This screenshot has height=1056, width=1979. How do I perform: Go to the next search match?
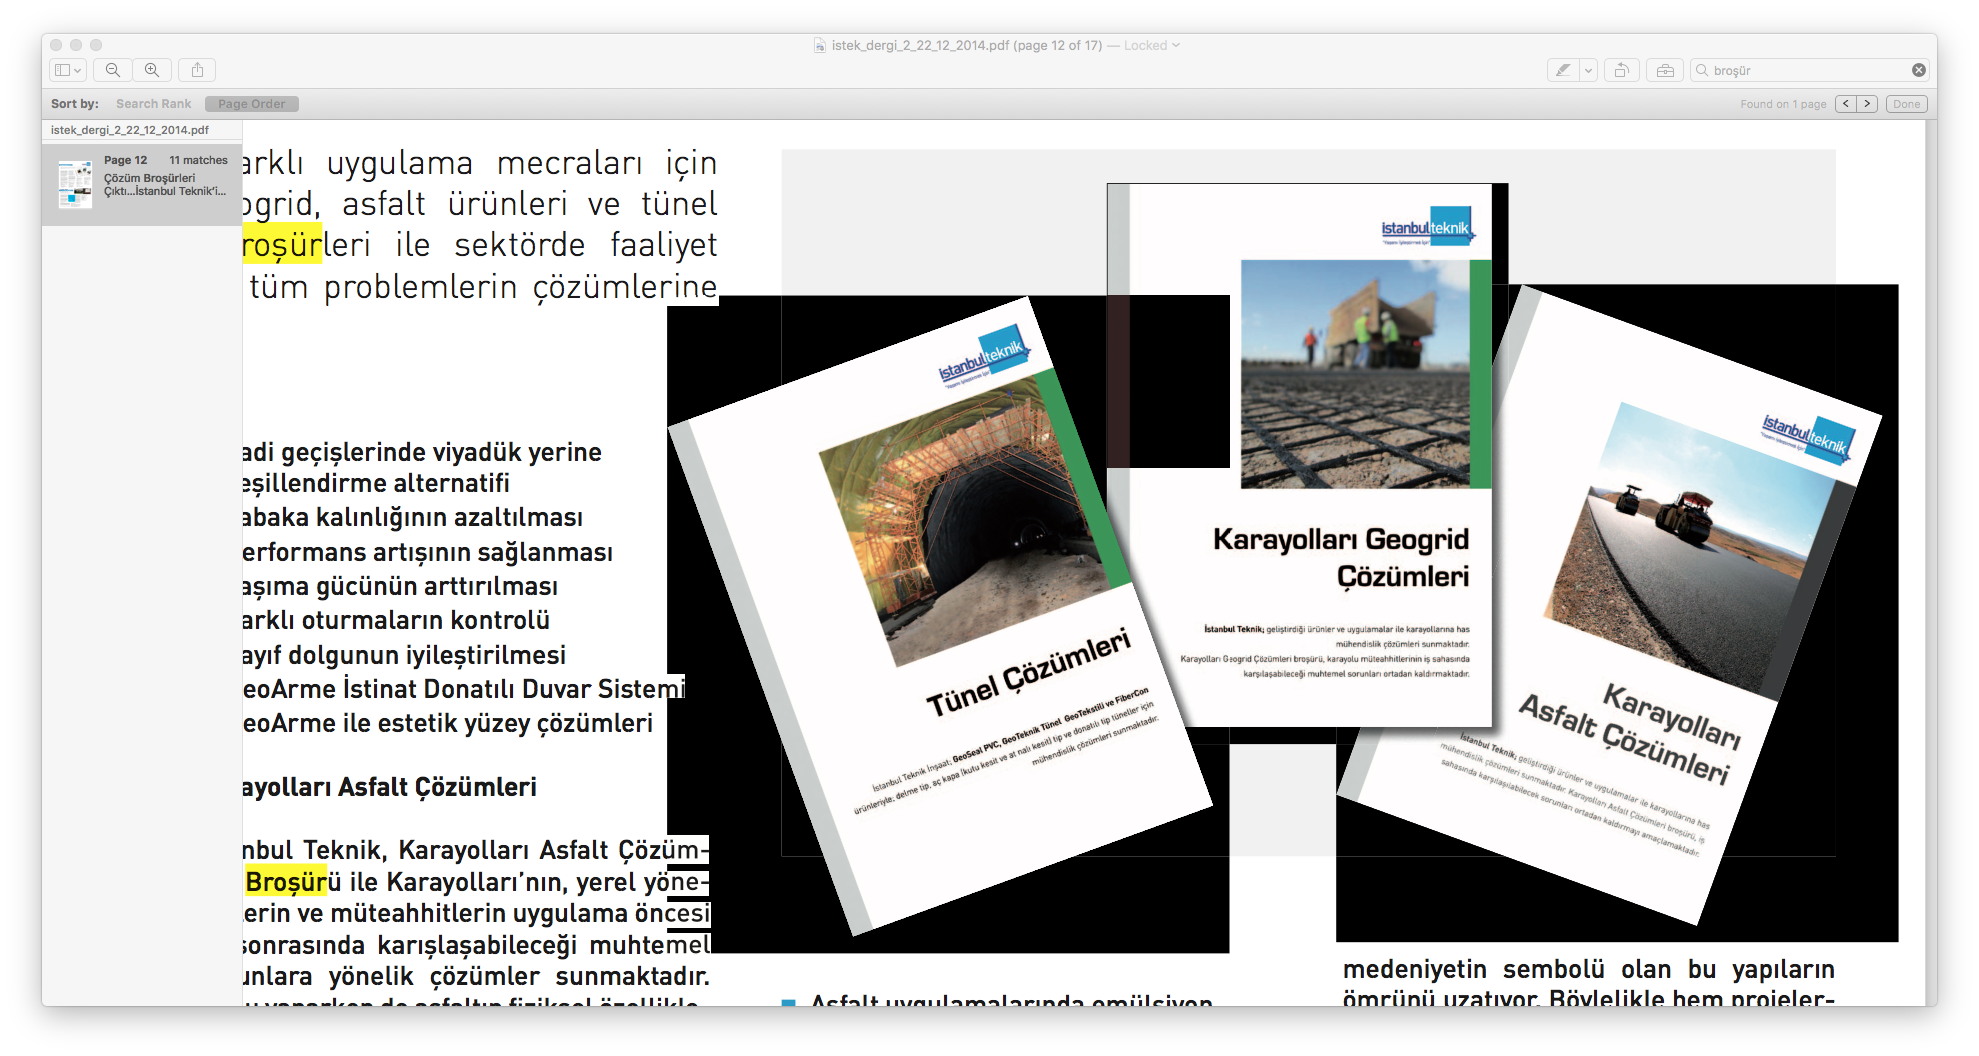point(1867,104)
